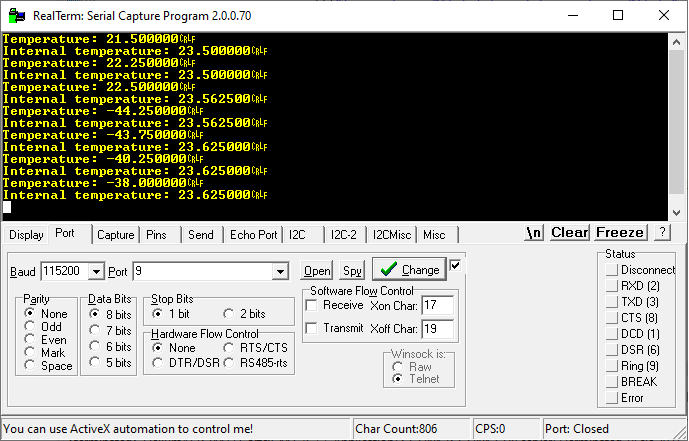The height and width of the screenshot is (441, 689).
Task: Click terminal scrollbar up arrow
Action: pyautogui.click(x=676, y=43)
